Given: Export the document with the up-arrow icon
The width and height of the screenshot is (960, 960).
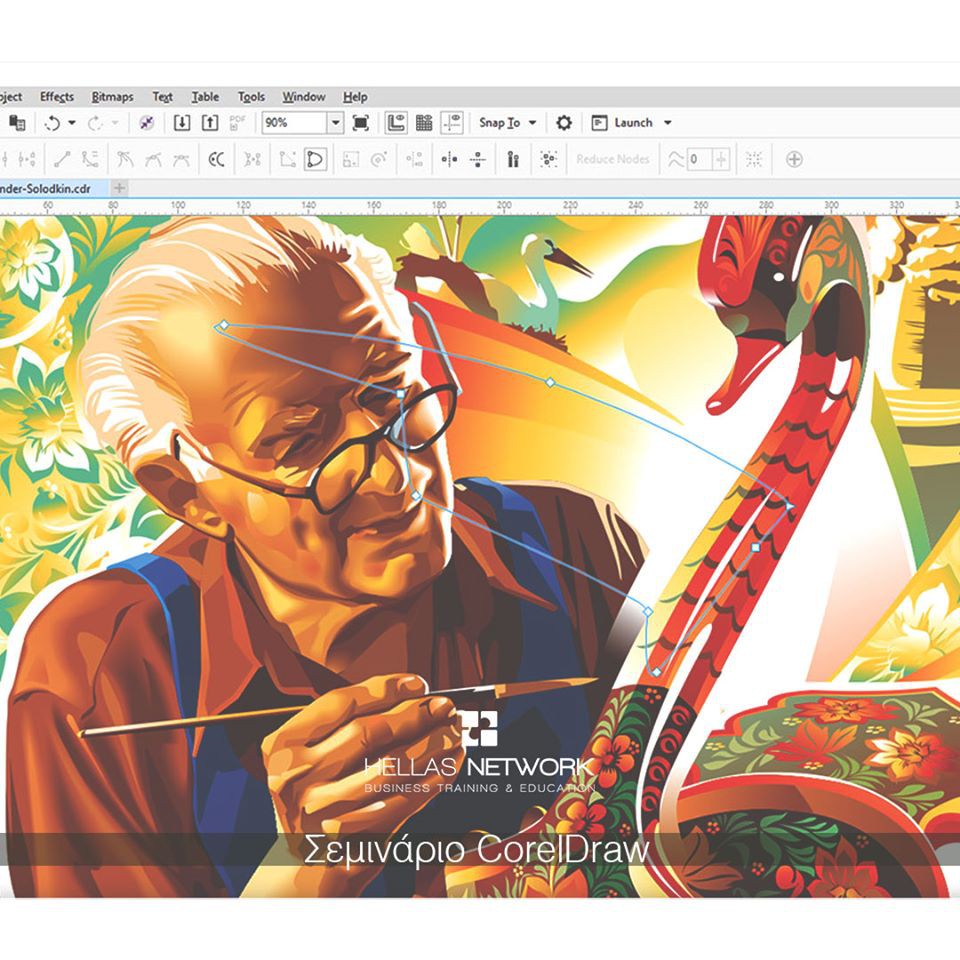Looking at the screenshot, I should [x=210, y=122].
